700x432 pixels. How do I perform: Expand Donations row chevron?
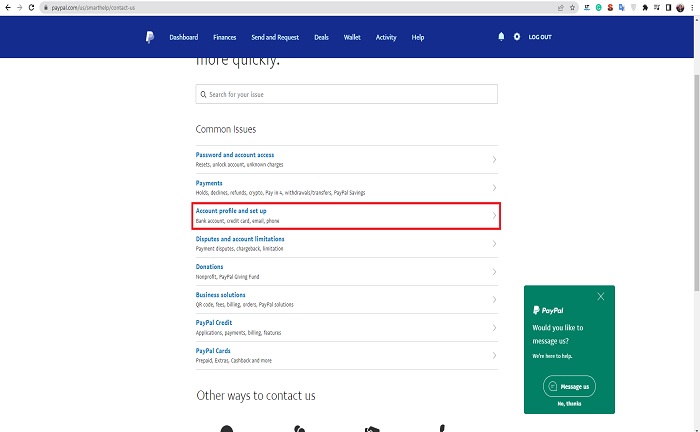tap(494, 271)
